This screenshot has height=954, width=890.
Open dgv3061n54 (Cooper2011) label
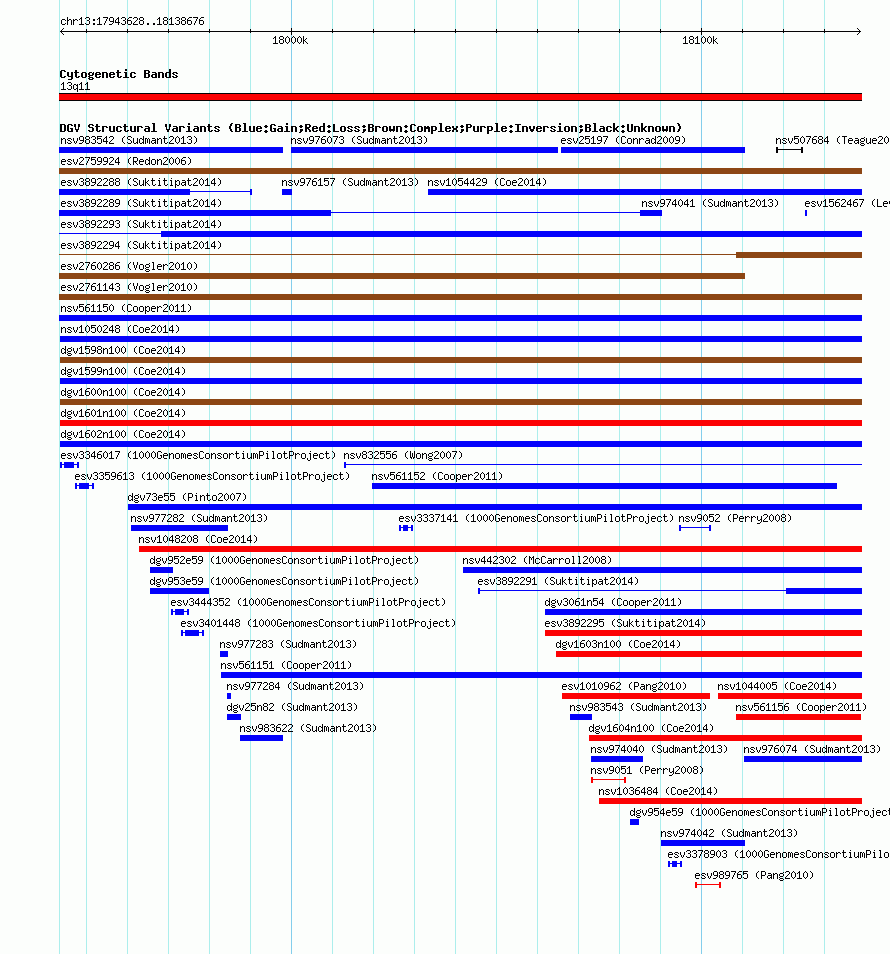point(613,602)
